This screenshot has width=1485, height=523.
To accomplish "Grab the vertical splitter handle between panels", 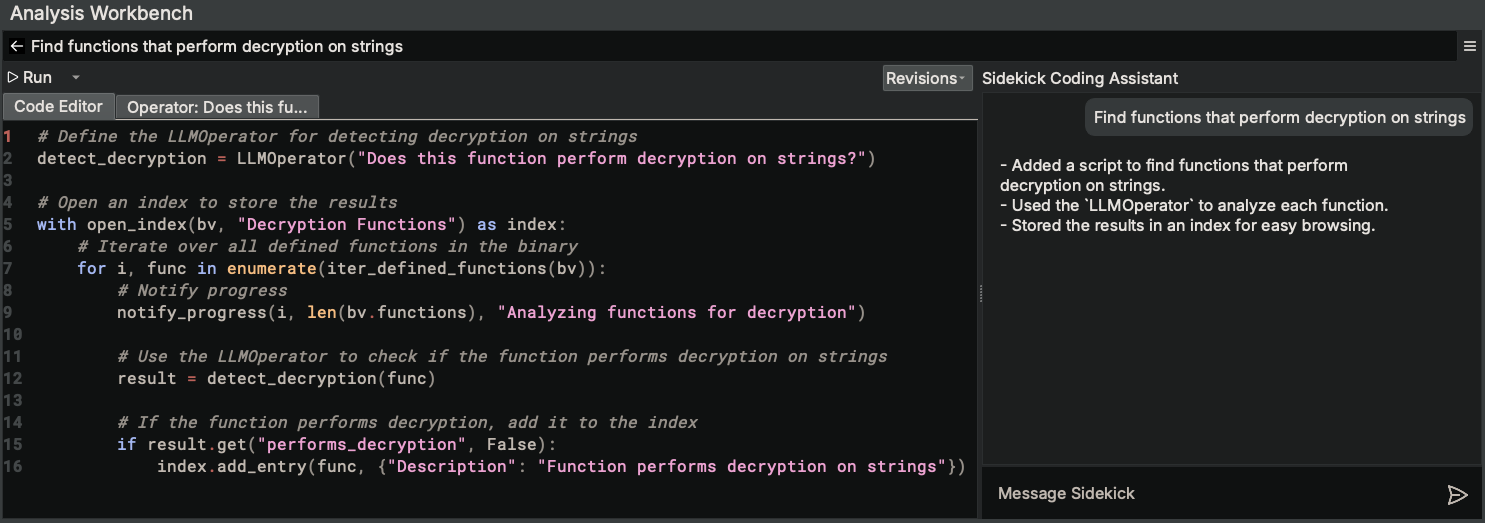I will tap(980, 293).
